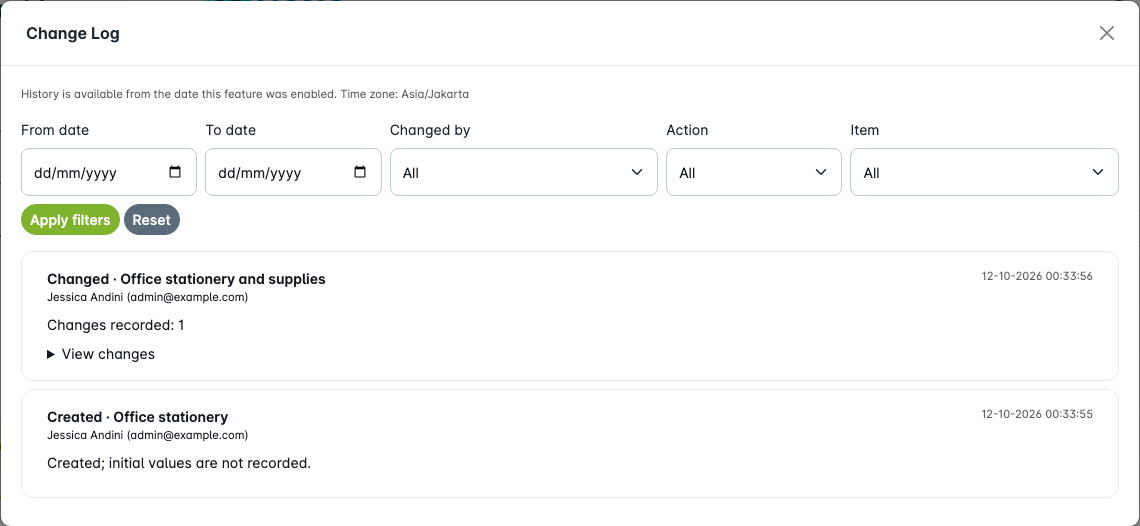Open the From date calendar picker icon

(174, 172)
